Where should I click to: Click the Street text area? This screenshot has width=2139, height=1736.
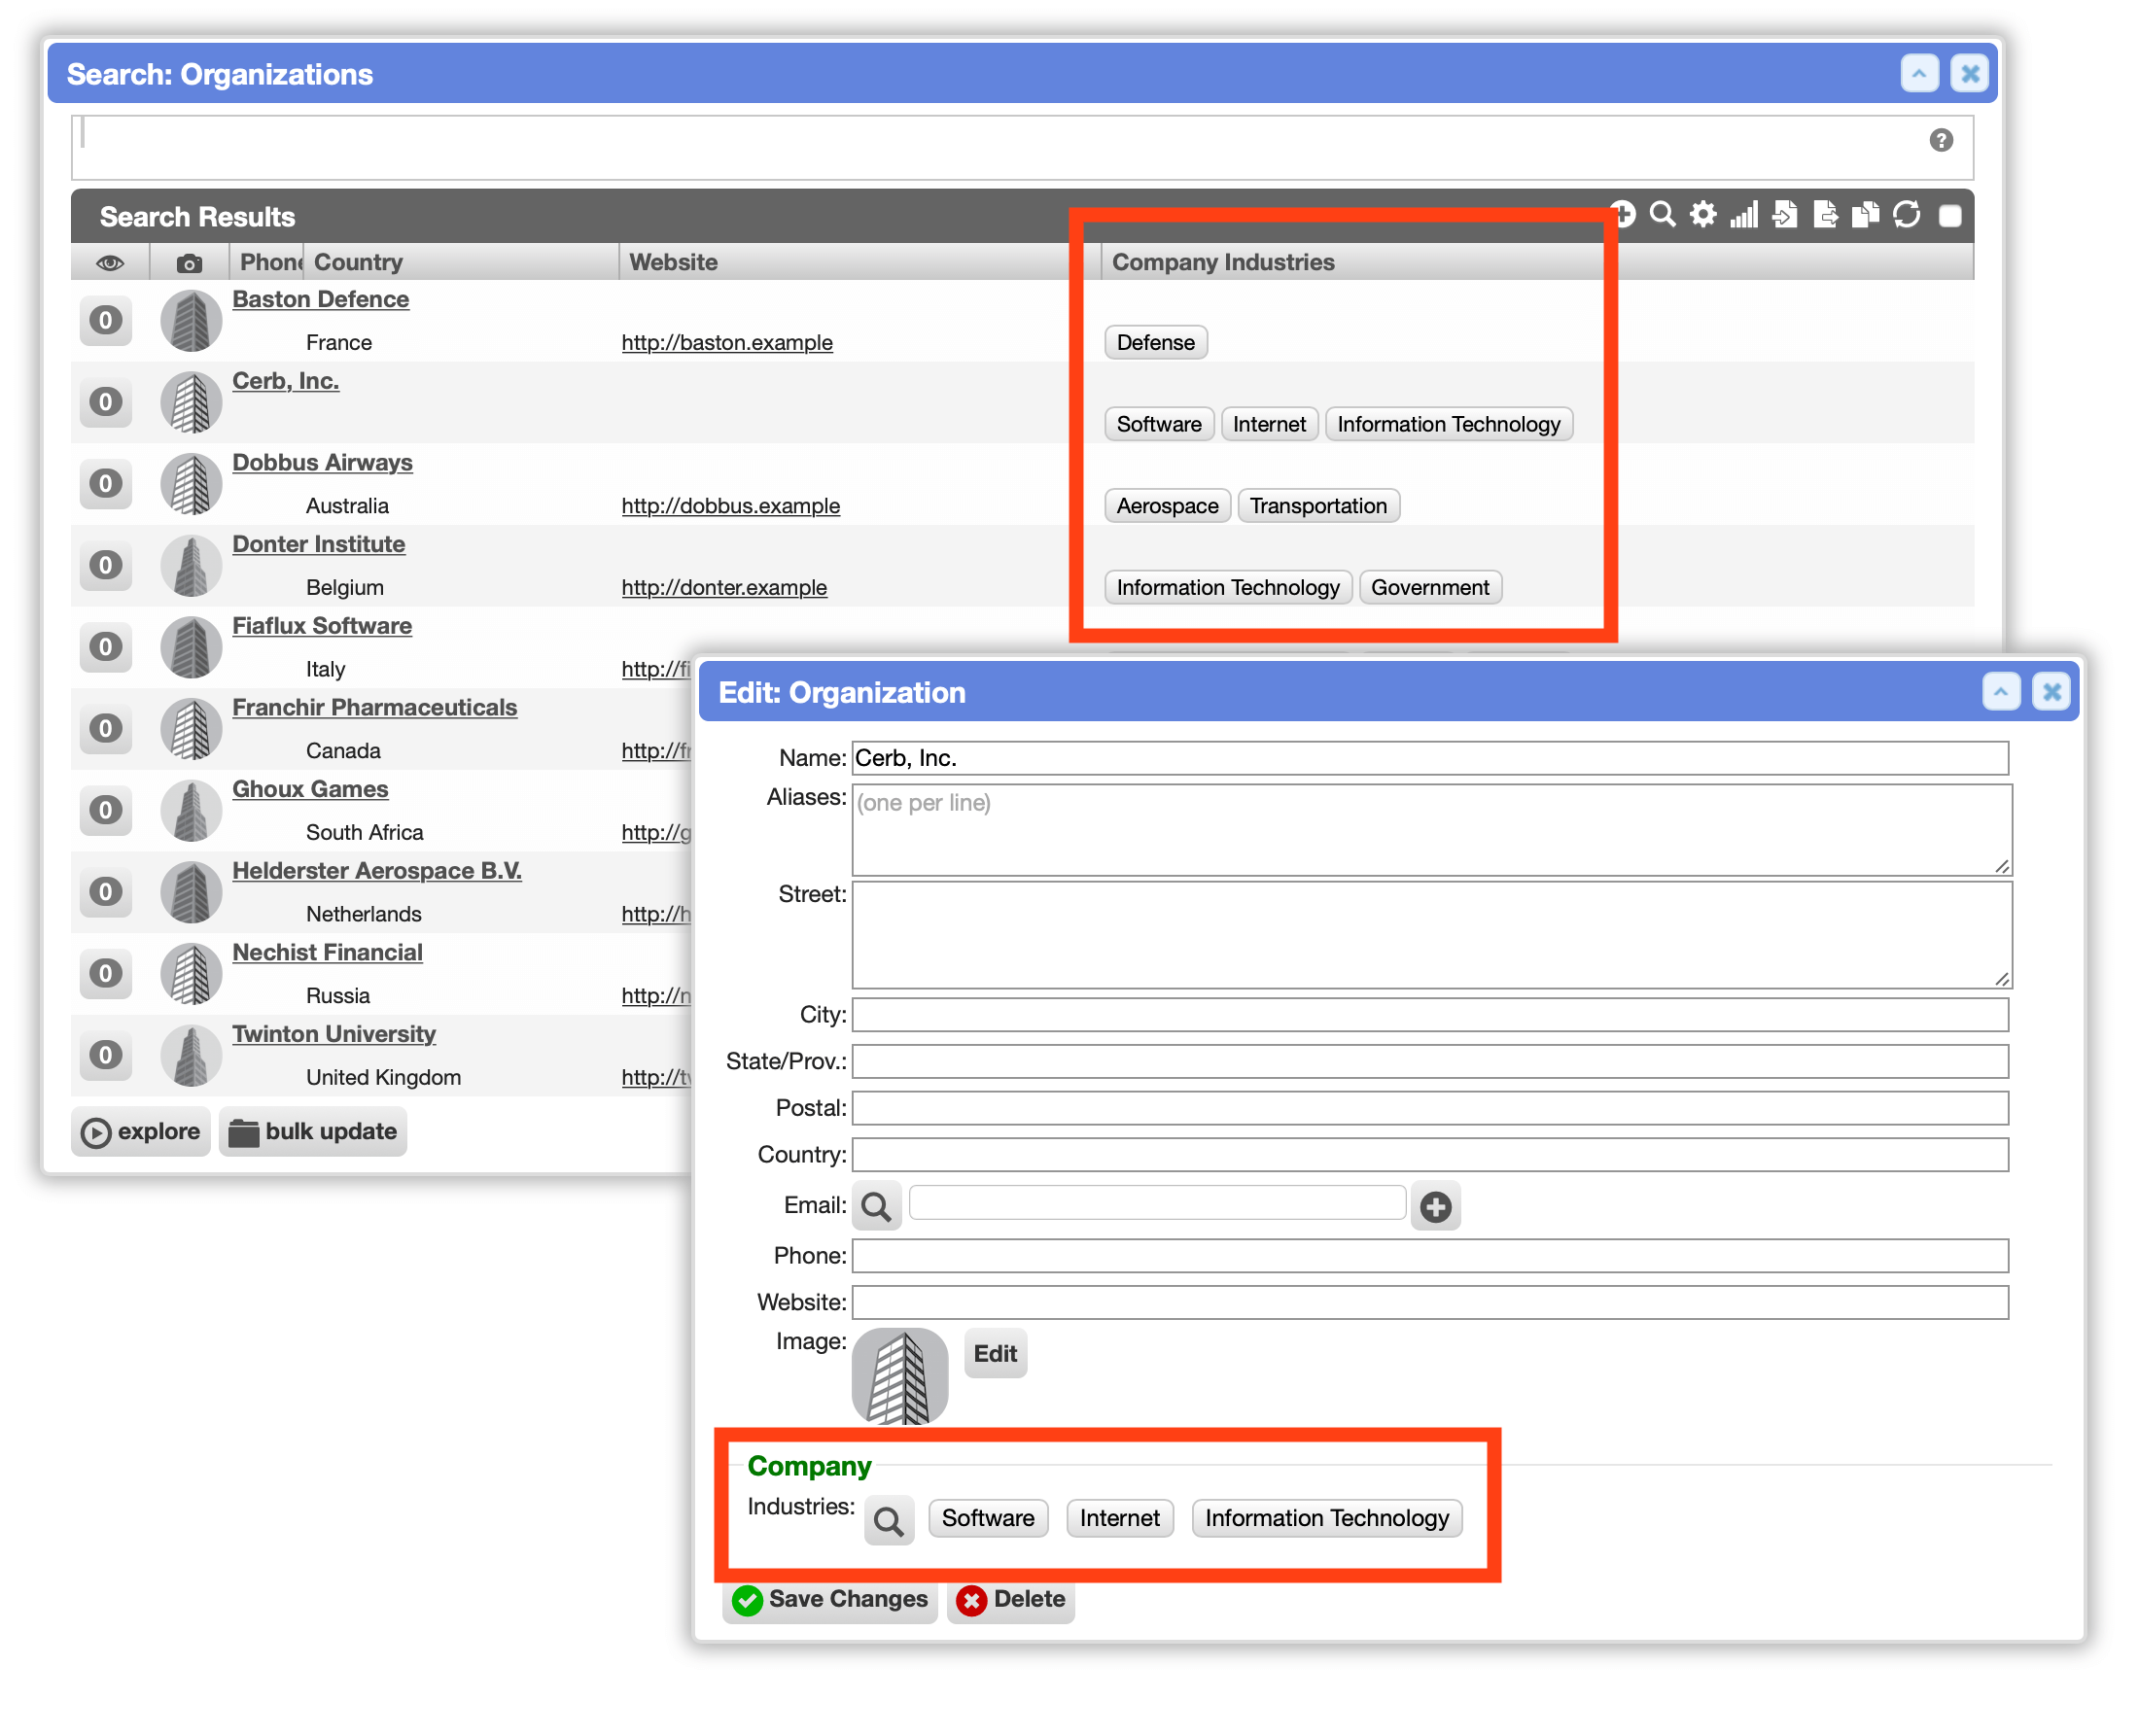(x=1432, y=936)
